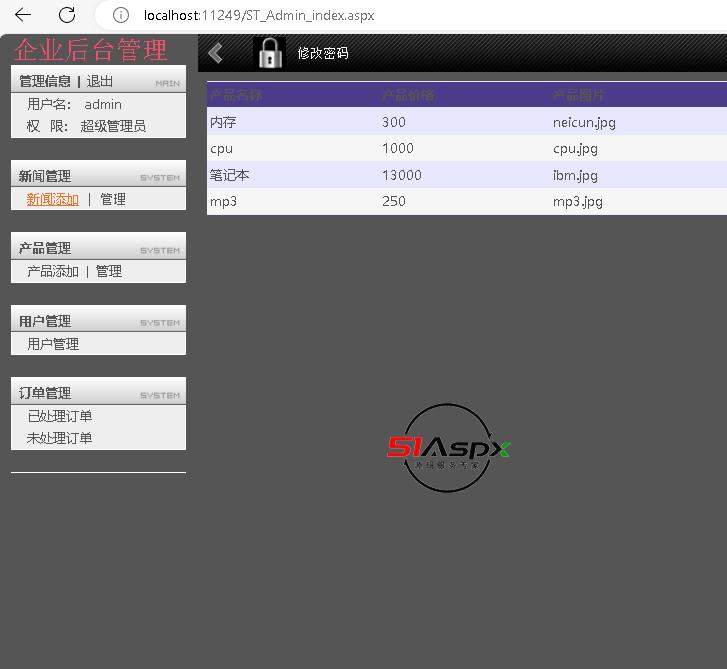The width and height of the screenshot is (727, 669).
Task: Click the 产品价格 column header
Action: [x=408, y=95]
